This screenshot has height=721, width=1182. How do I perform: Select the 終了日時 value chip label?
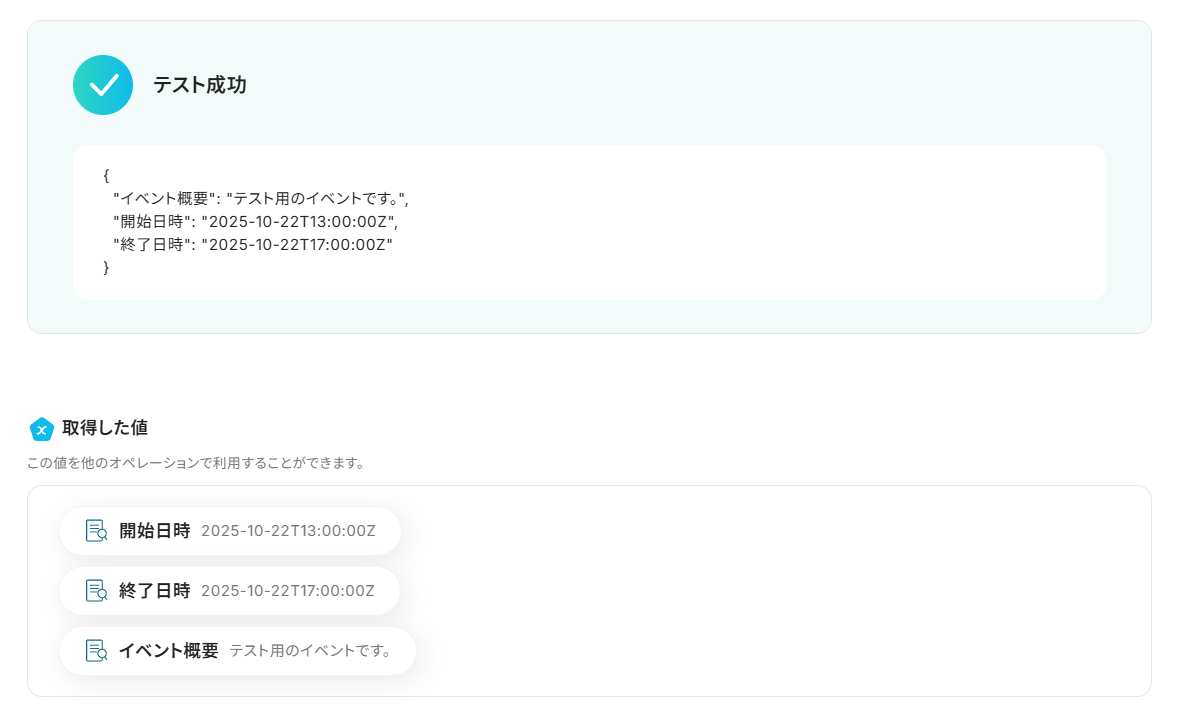tap(154, 591)
